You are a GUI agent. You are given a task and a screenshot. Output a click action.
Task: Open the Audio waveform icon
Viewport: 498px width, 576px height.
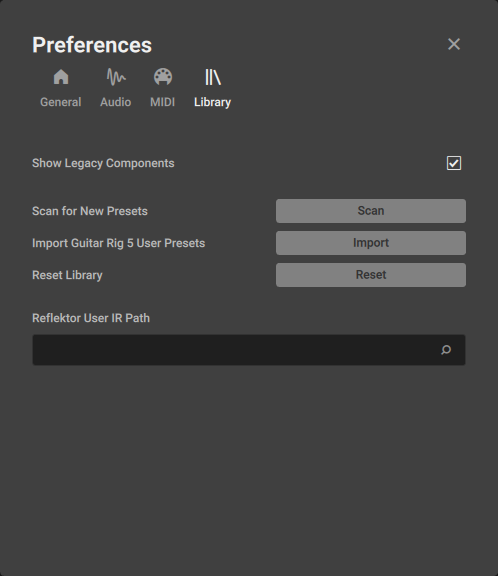(116, 77)
